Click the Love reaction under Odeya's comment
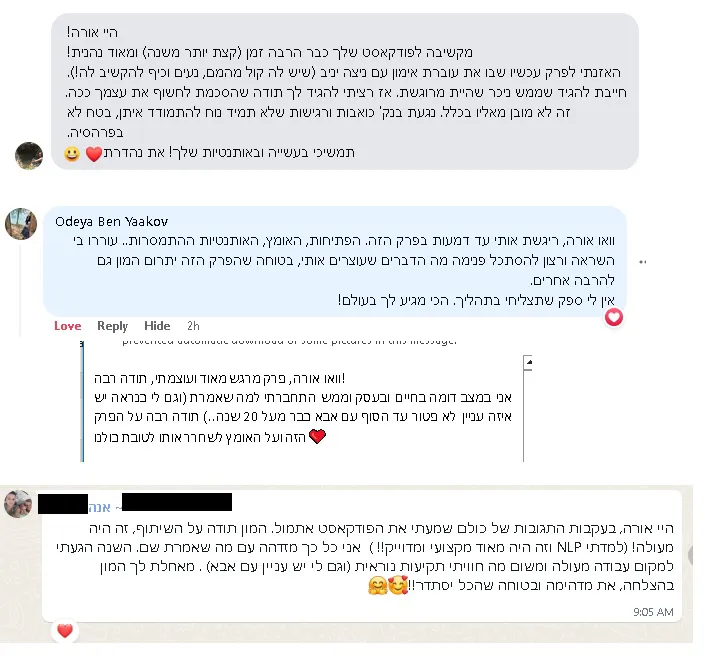The height and width of the screenshot is (668, 724). 68,326
